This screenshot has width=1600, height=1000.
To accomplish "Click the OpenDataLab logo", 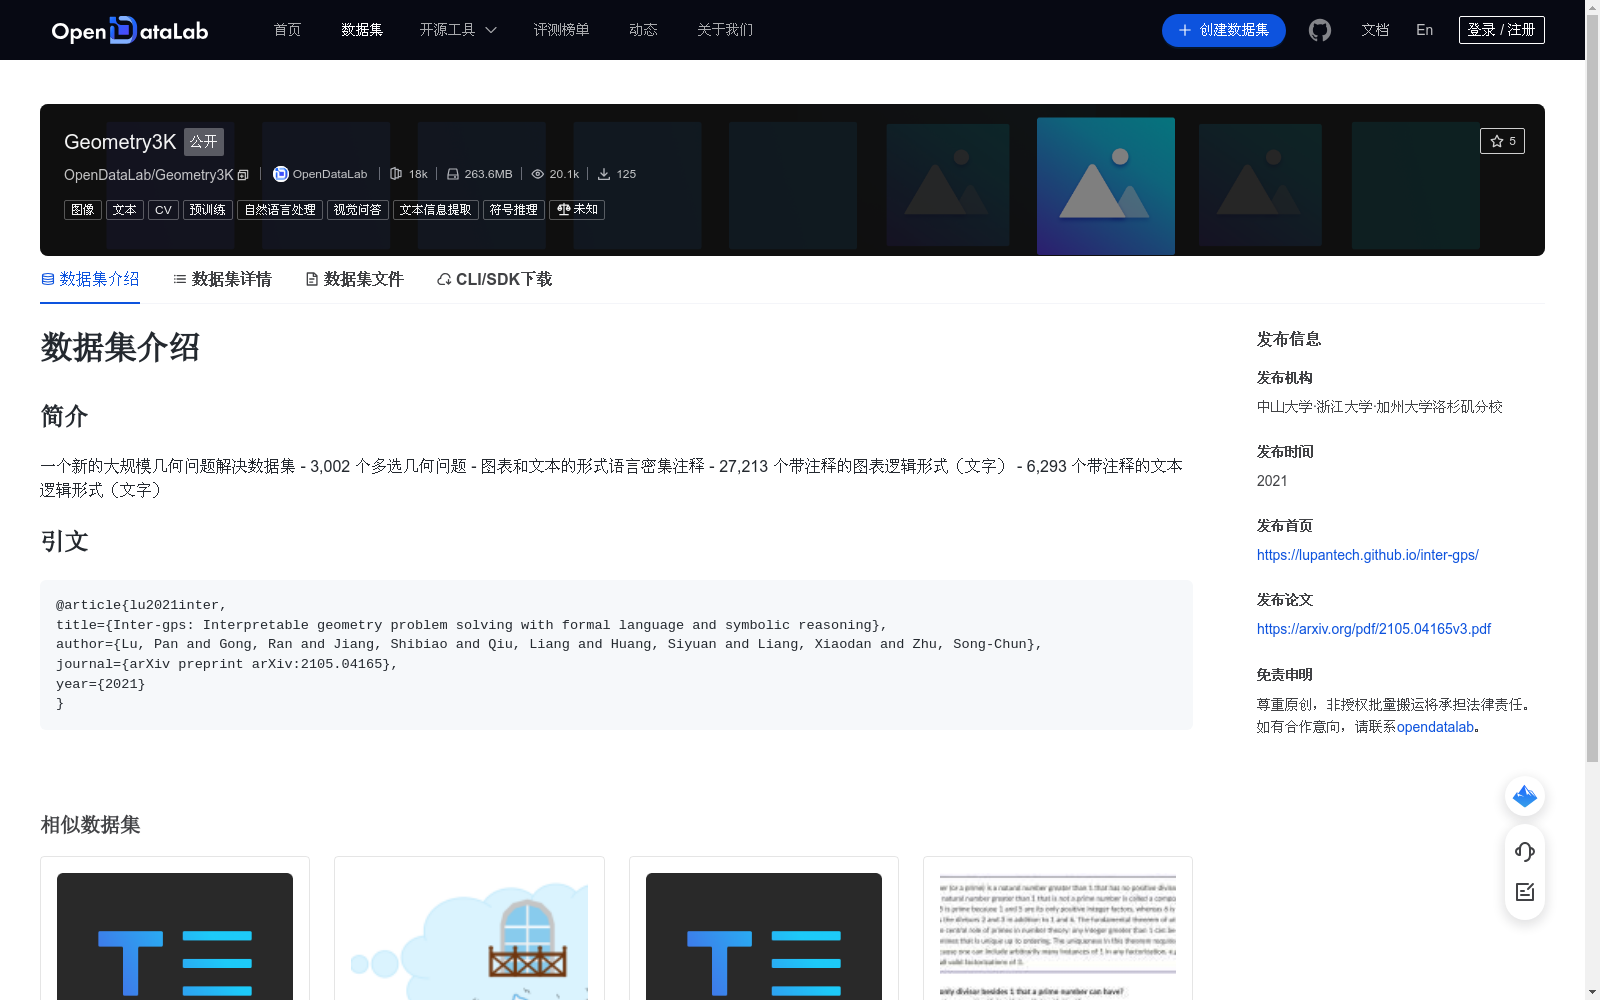I will tap(130, 31).
